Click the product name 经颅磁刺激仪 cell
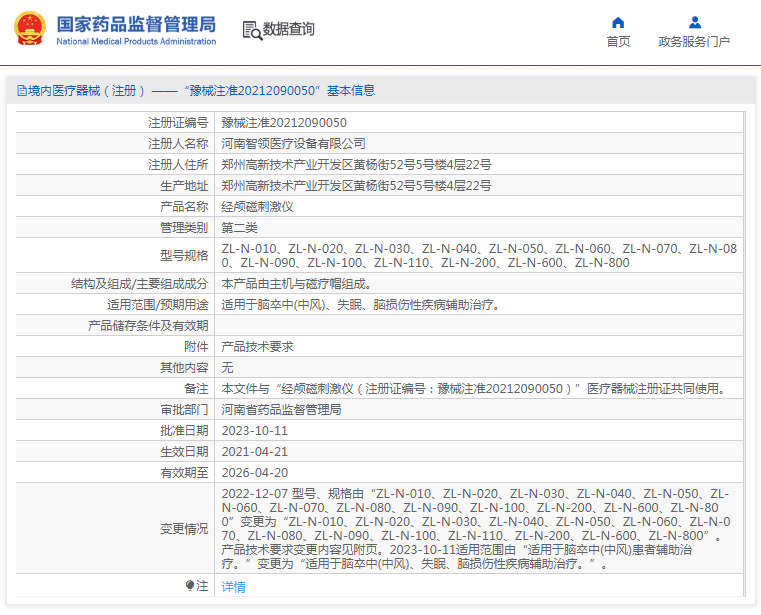The height and width of the screenshot is (615, 761). click(x=257, y=206)
